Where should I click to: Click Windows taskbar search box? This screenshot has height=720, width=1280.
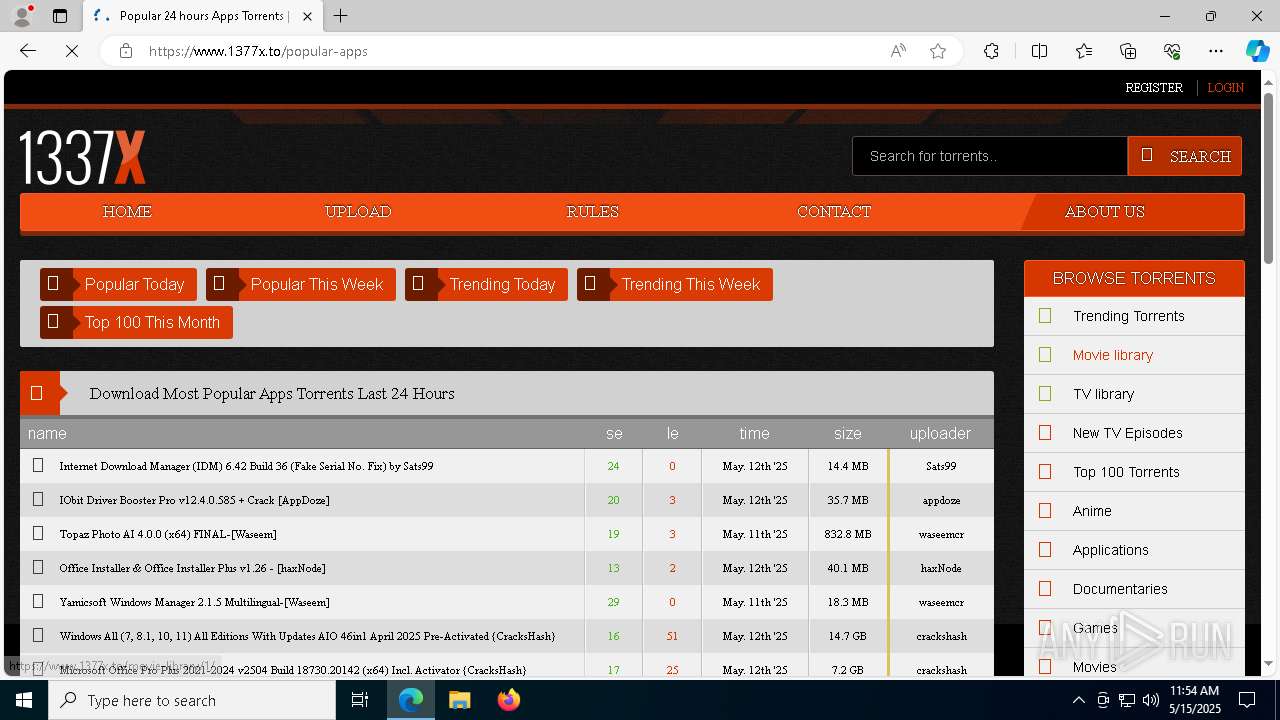tap(192, 700)
